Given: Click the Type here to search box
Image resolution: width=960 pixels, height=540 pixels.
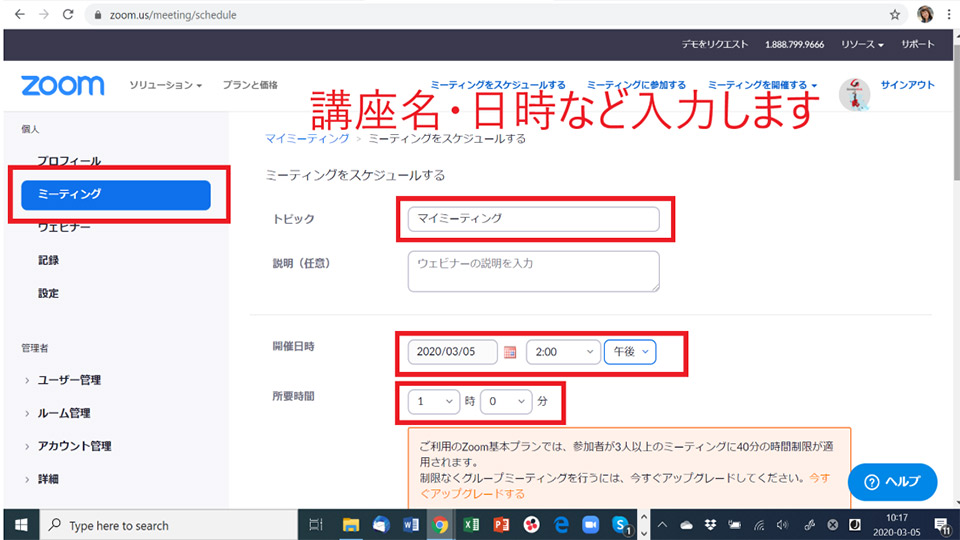Looking at the screenshot, I should coord(168,525).
